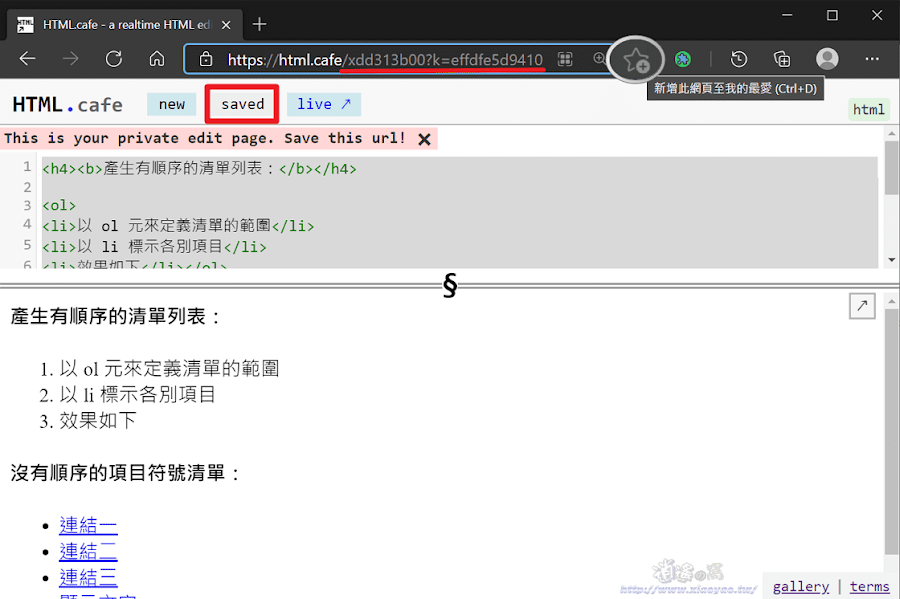Open Collections icon in toolbar
The width and height of the screenshot is (900, 599).
click(782, 59)
